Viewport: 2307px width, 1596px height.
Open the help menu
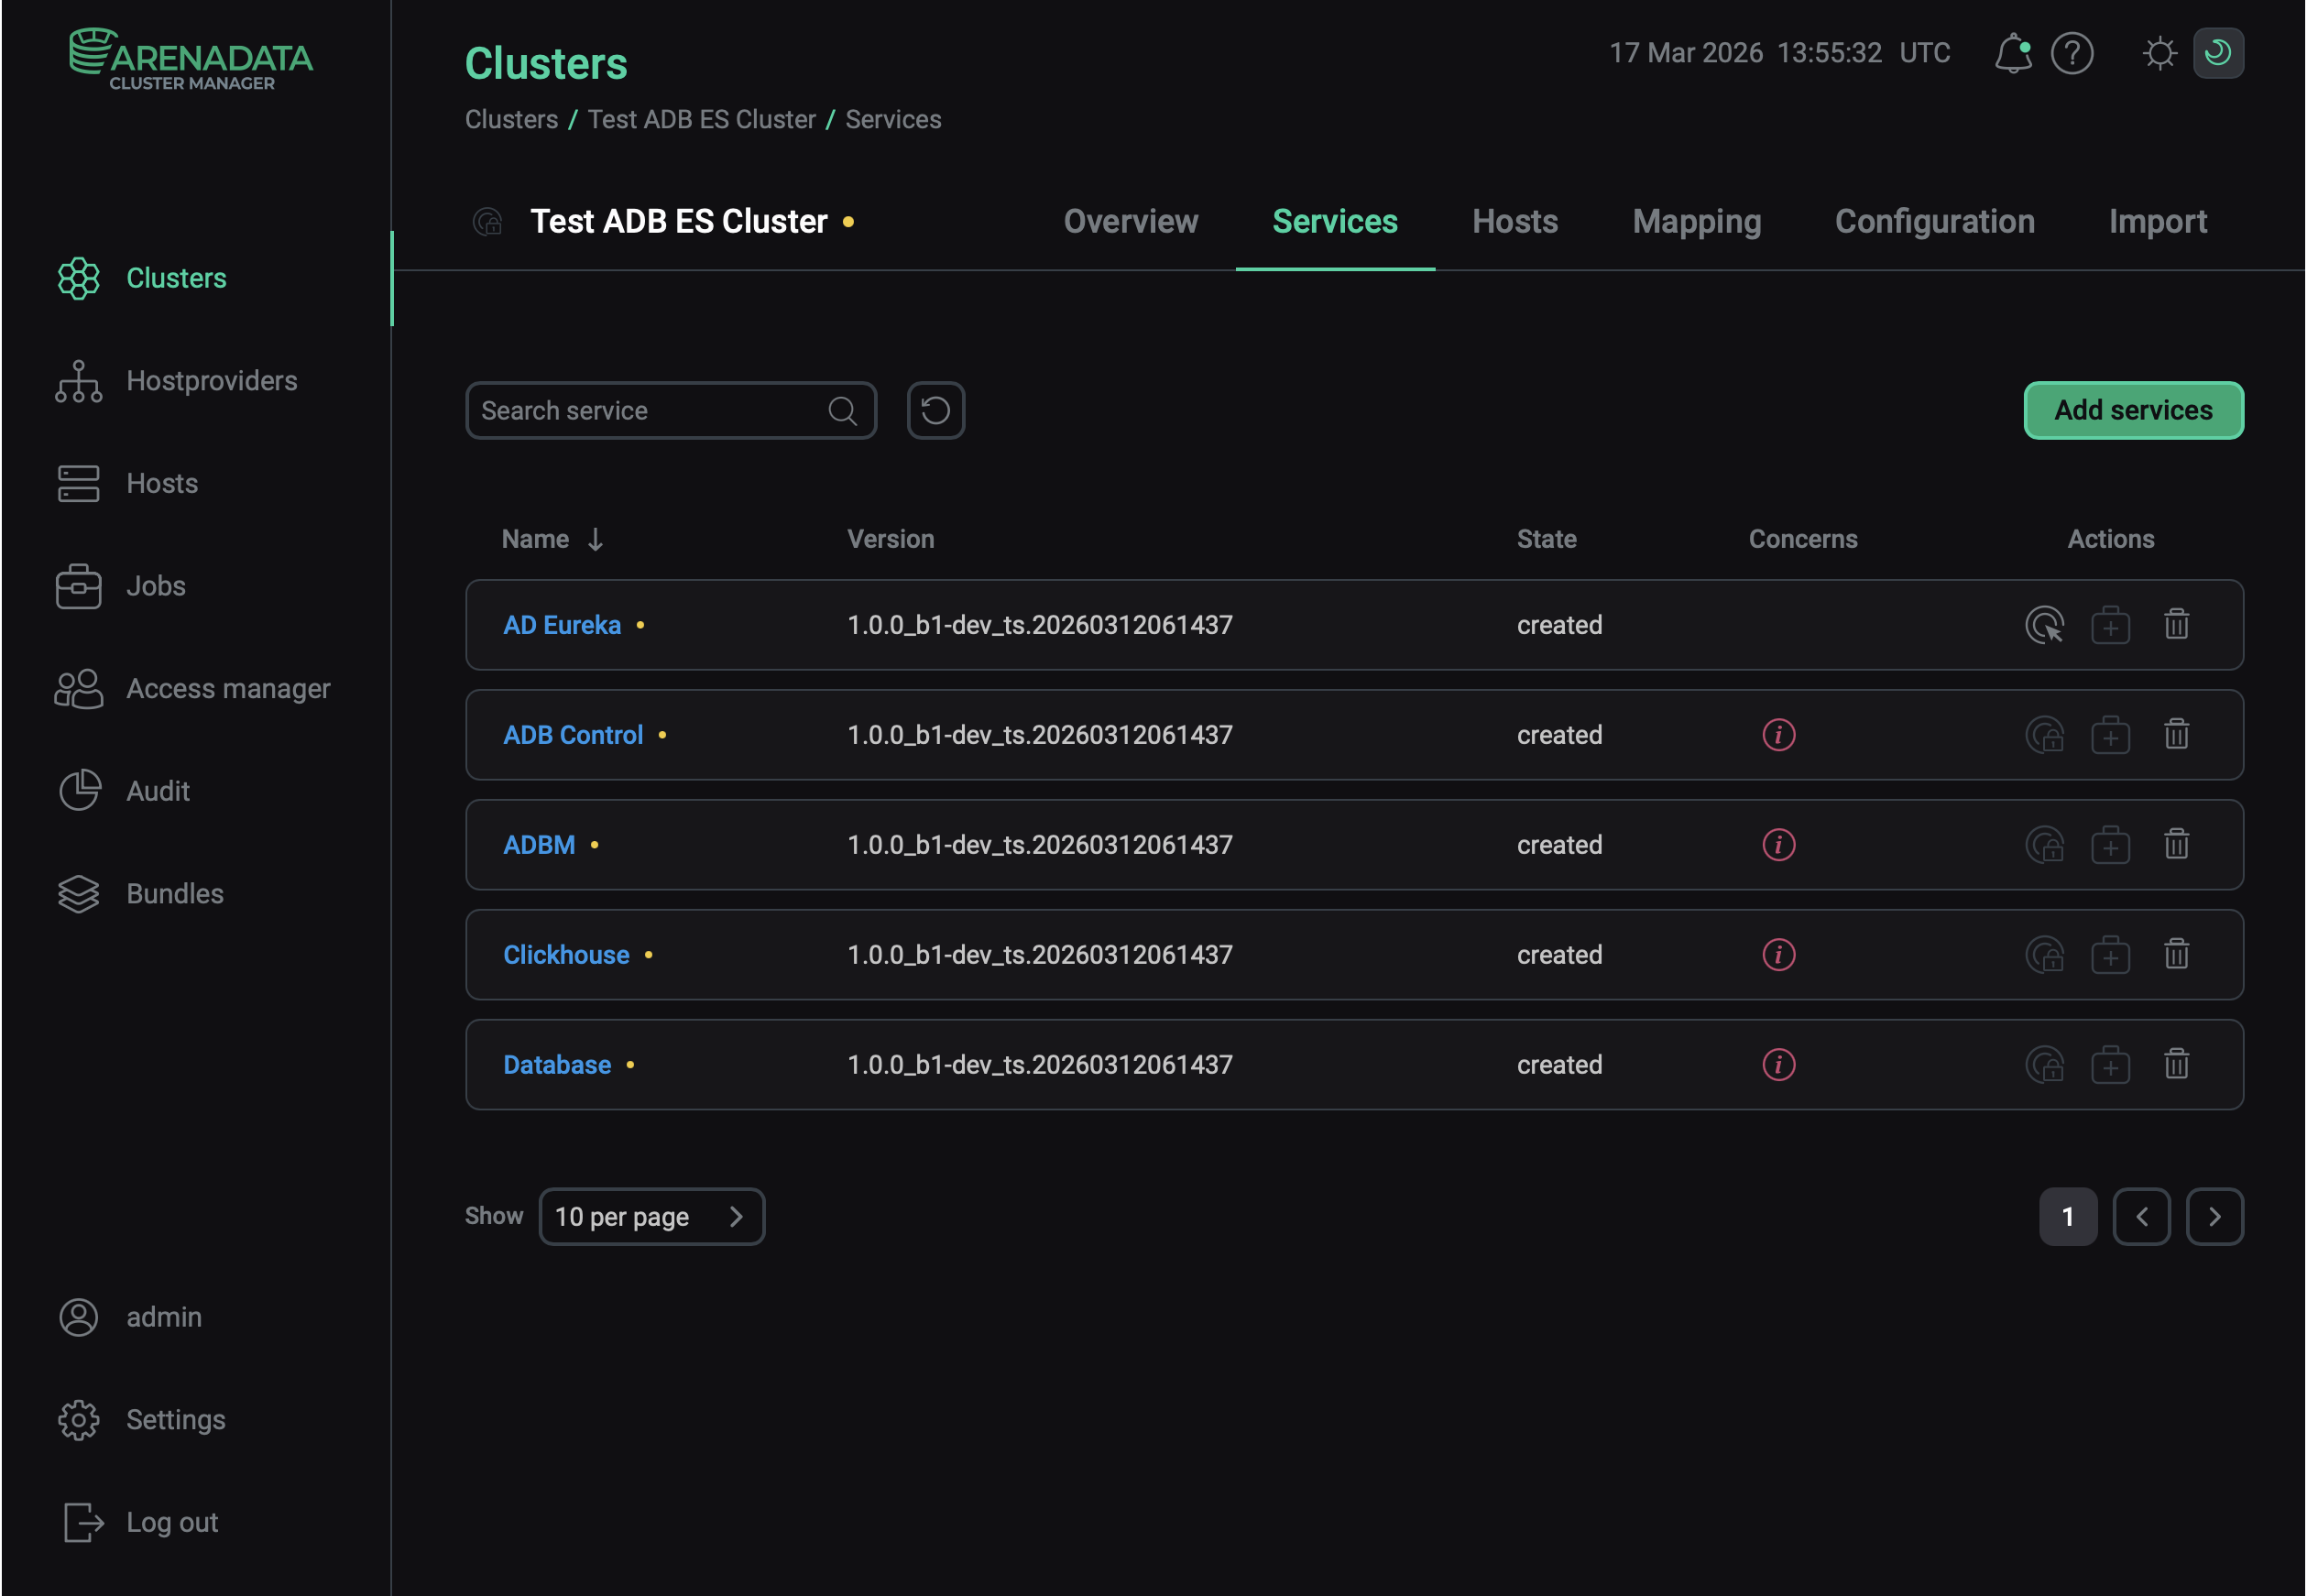(x=2072, y=54)
